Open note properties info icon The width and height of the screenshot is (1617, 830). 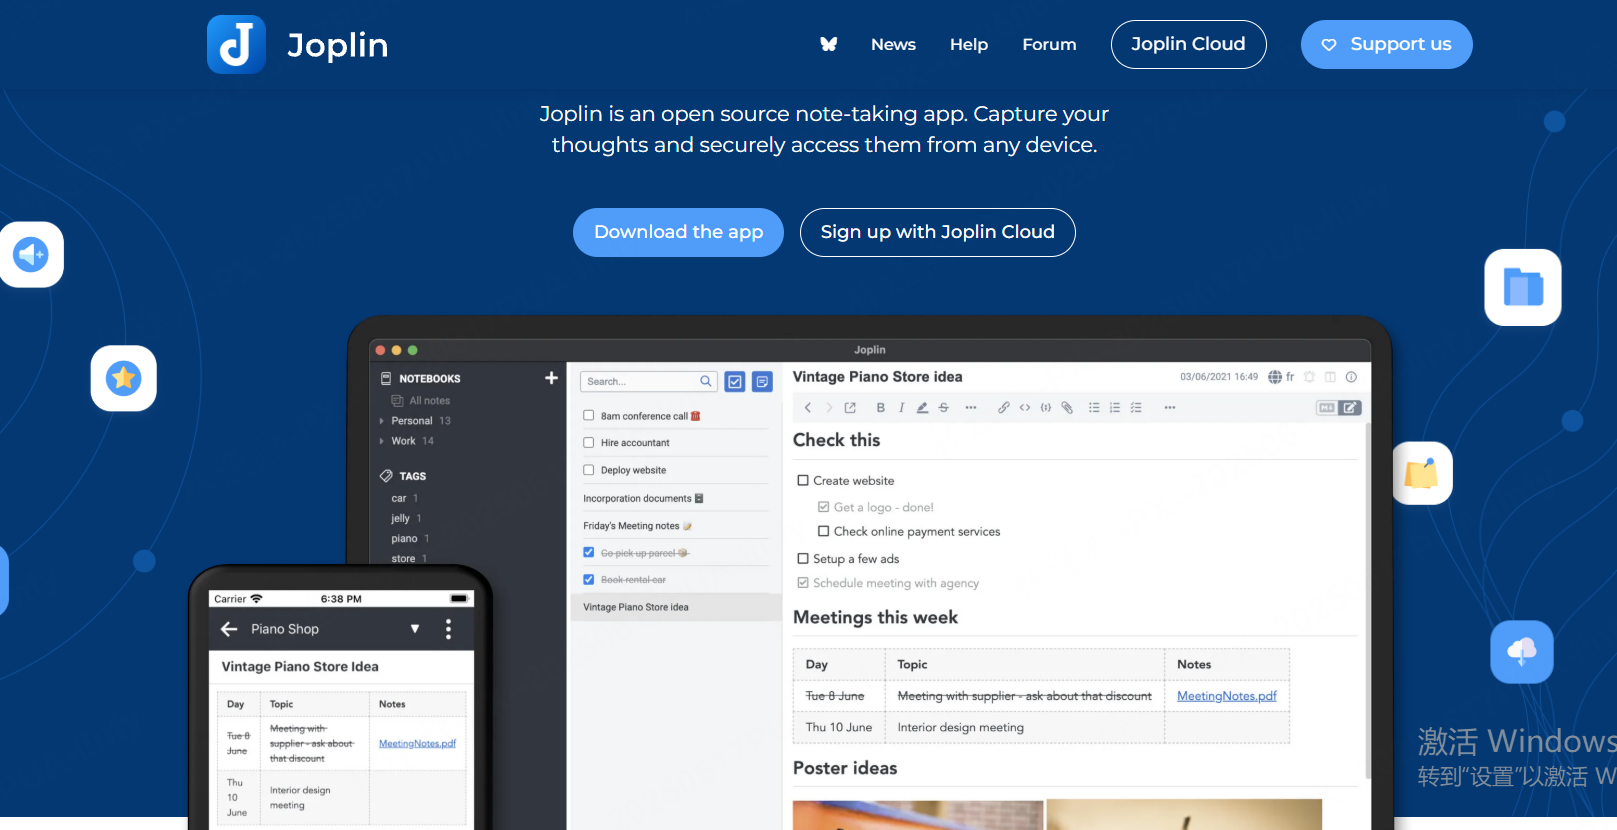coord(1351,377)
